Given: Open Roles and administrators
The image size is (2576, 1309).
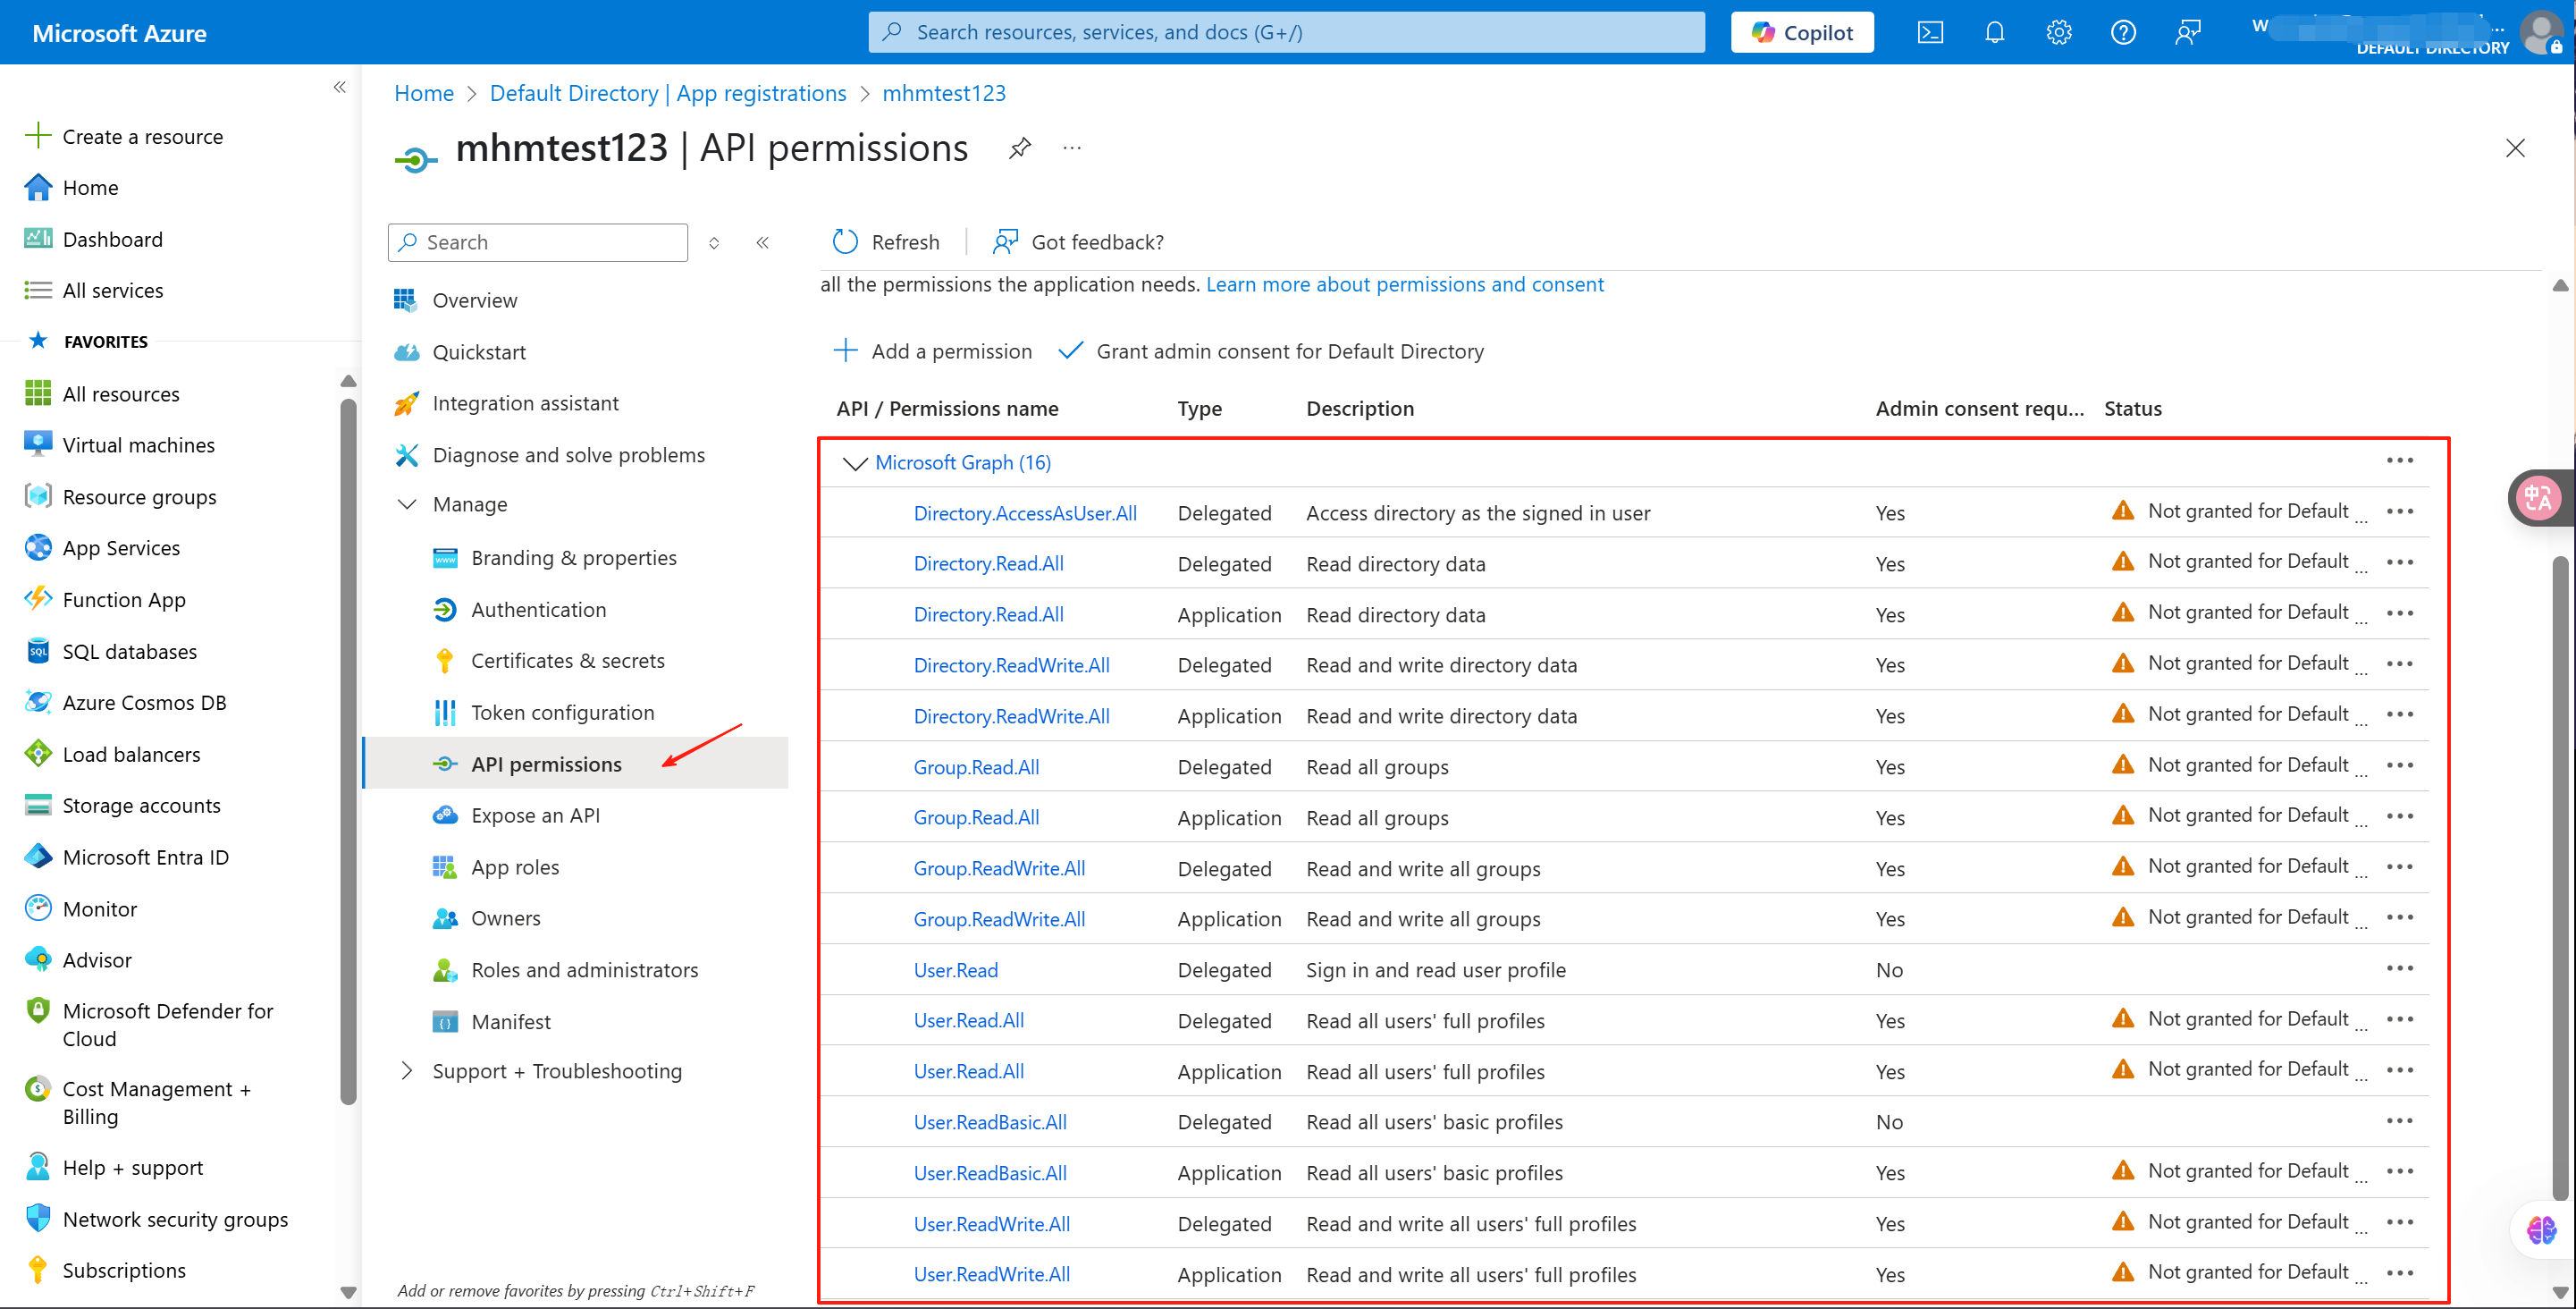Looking at the screenshot, I should [x=584, y=970].
